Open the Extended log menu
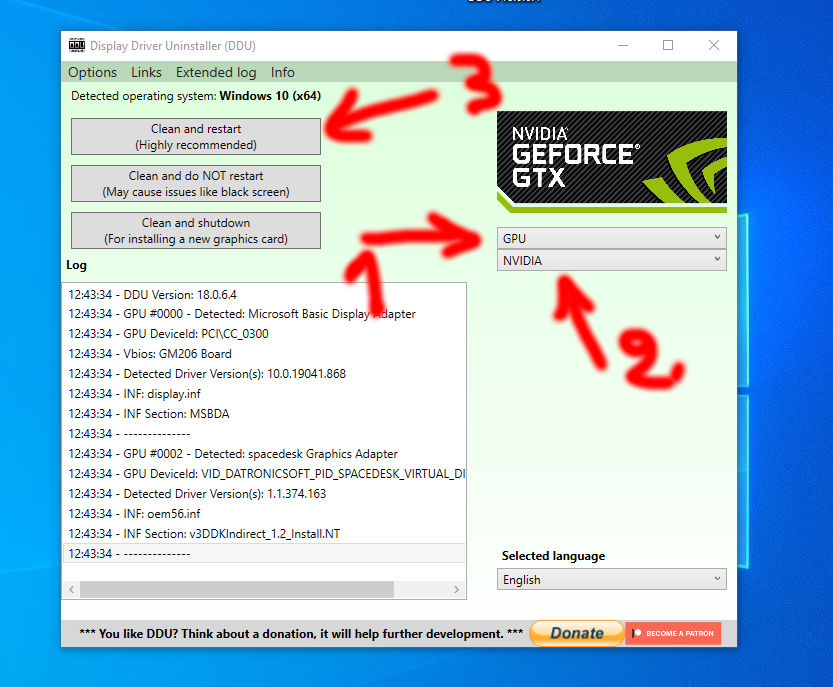833x687 pixels. point(216,72)
